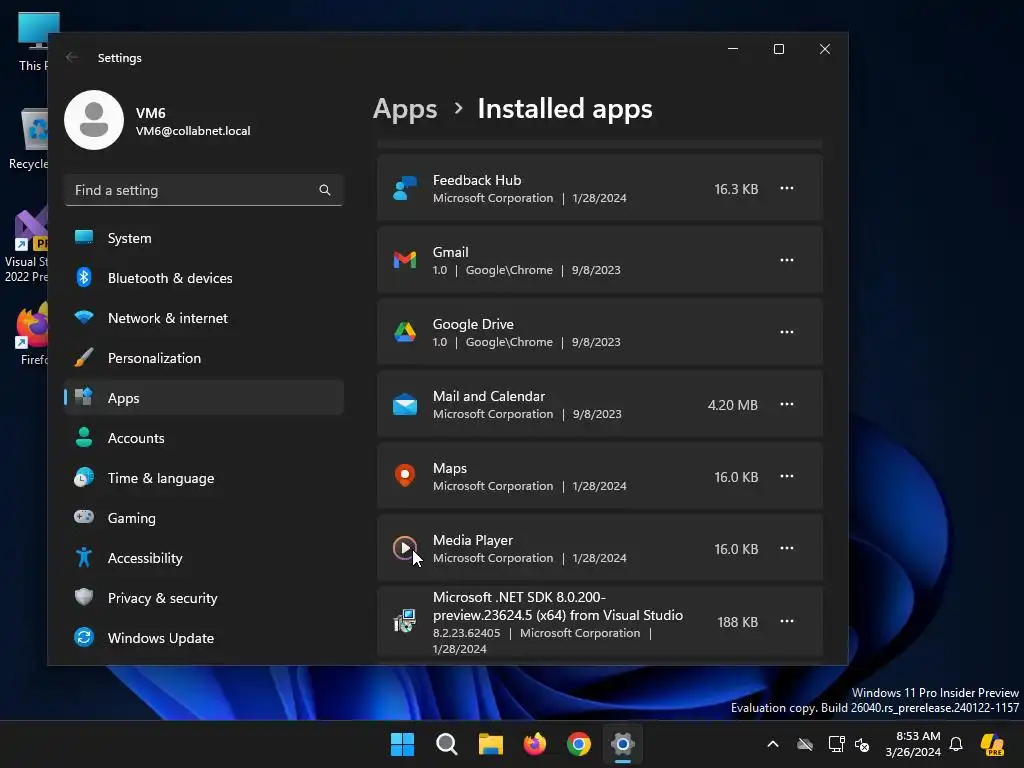Select Time & language in sidebar
The height and width of the screenshot is (768, 1024).
pyautogui.click(x=204, y=478)
